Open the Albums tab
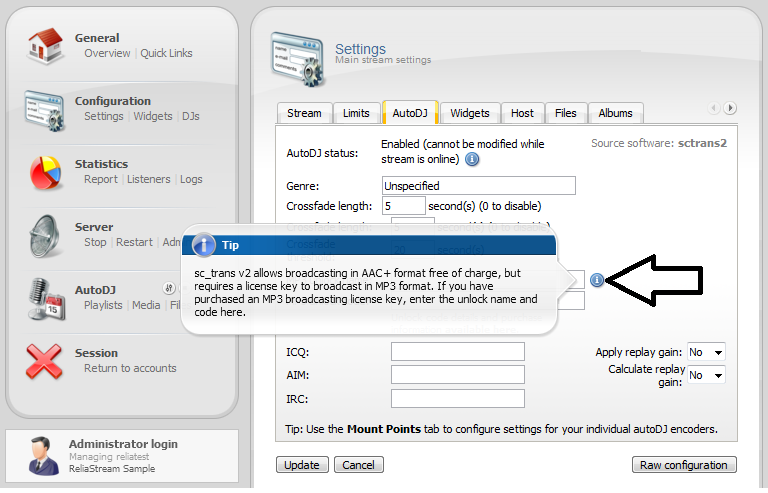This screenshot has height=493, width=768. tap(615, 113)
